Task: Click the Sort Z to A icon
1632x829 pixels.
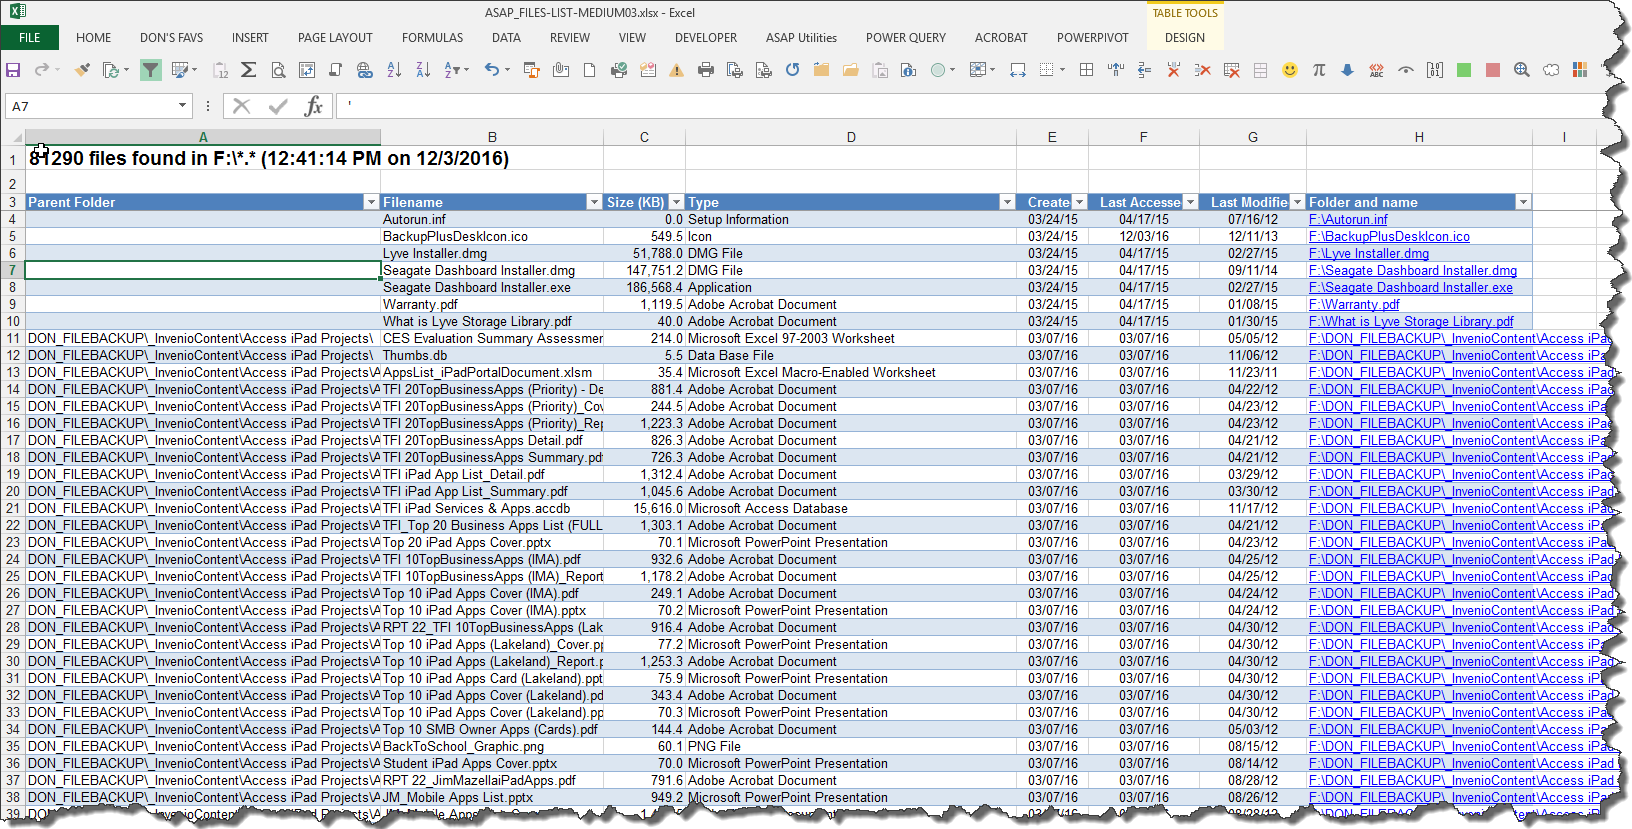Action: click(x=423, y=70)
